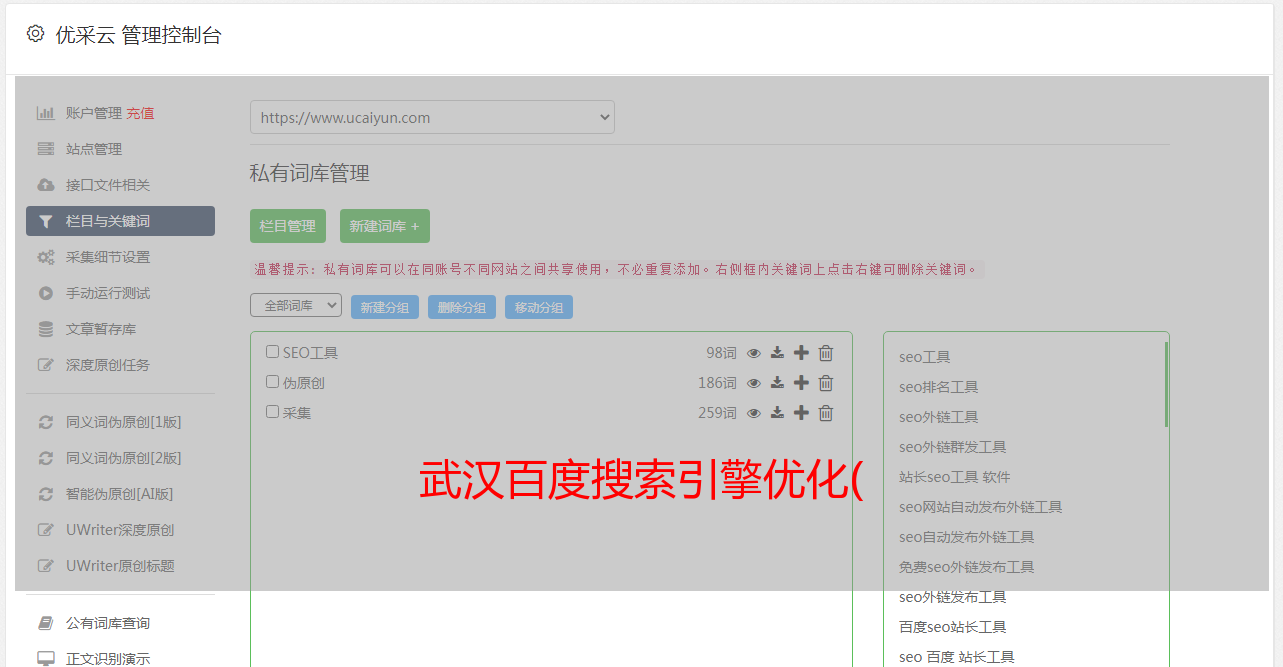The image size is (1283, 667).
Task: Open 深度原创任务 in the sidebar
Action: tap(108, 365)
